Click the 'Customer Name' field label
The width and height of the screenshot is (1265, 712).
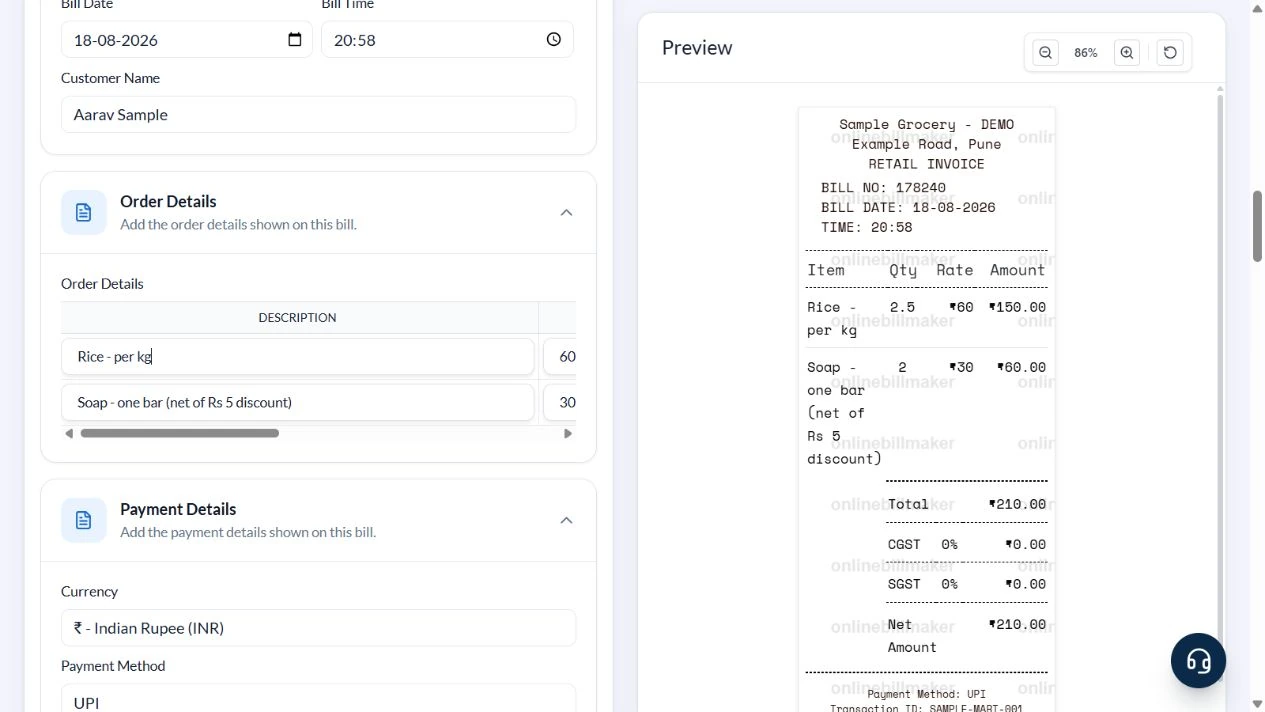tap(110, 78)
